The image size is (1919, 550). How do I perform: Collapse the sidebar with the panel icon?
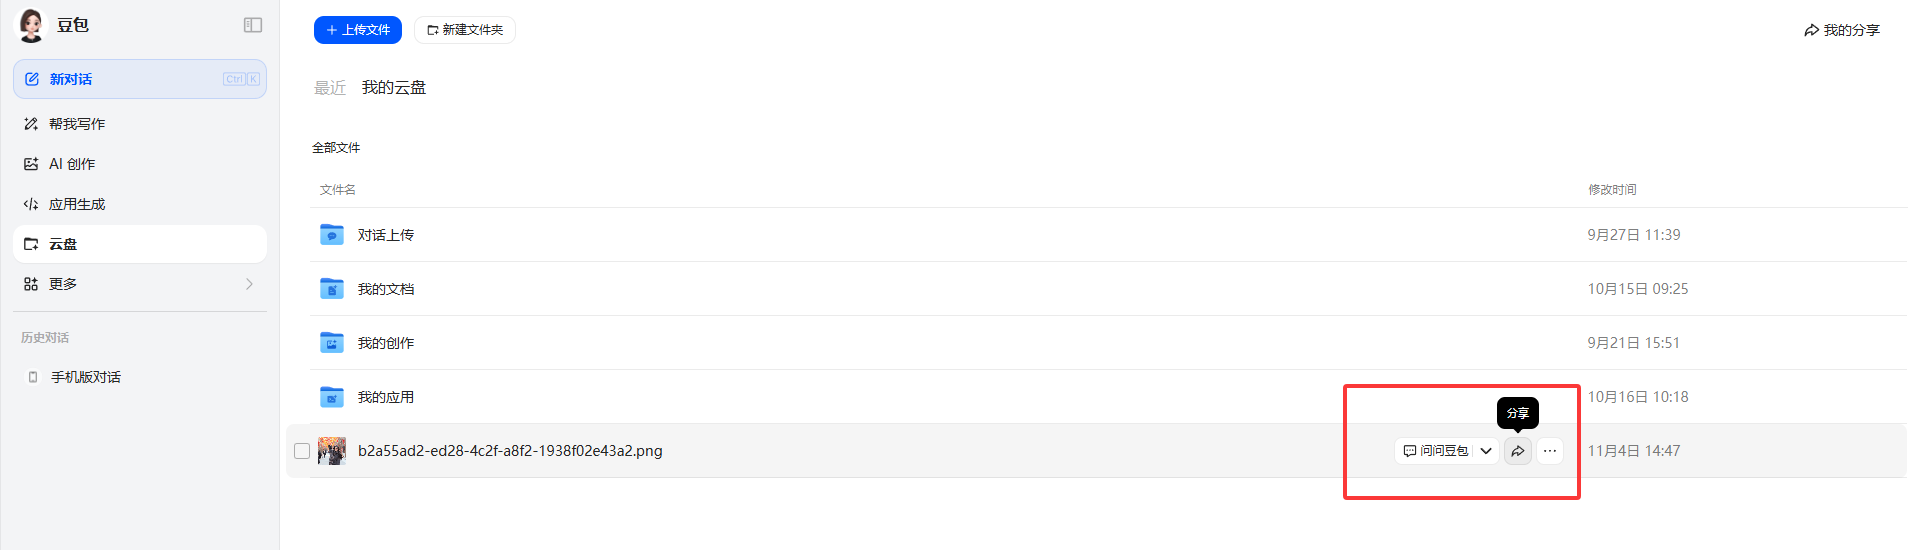(253, 25)
